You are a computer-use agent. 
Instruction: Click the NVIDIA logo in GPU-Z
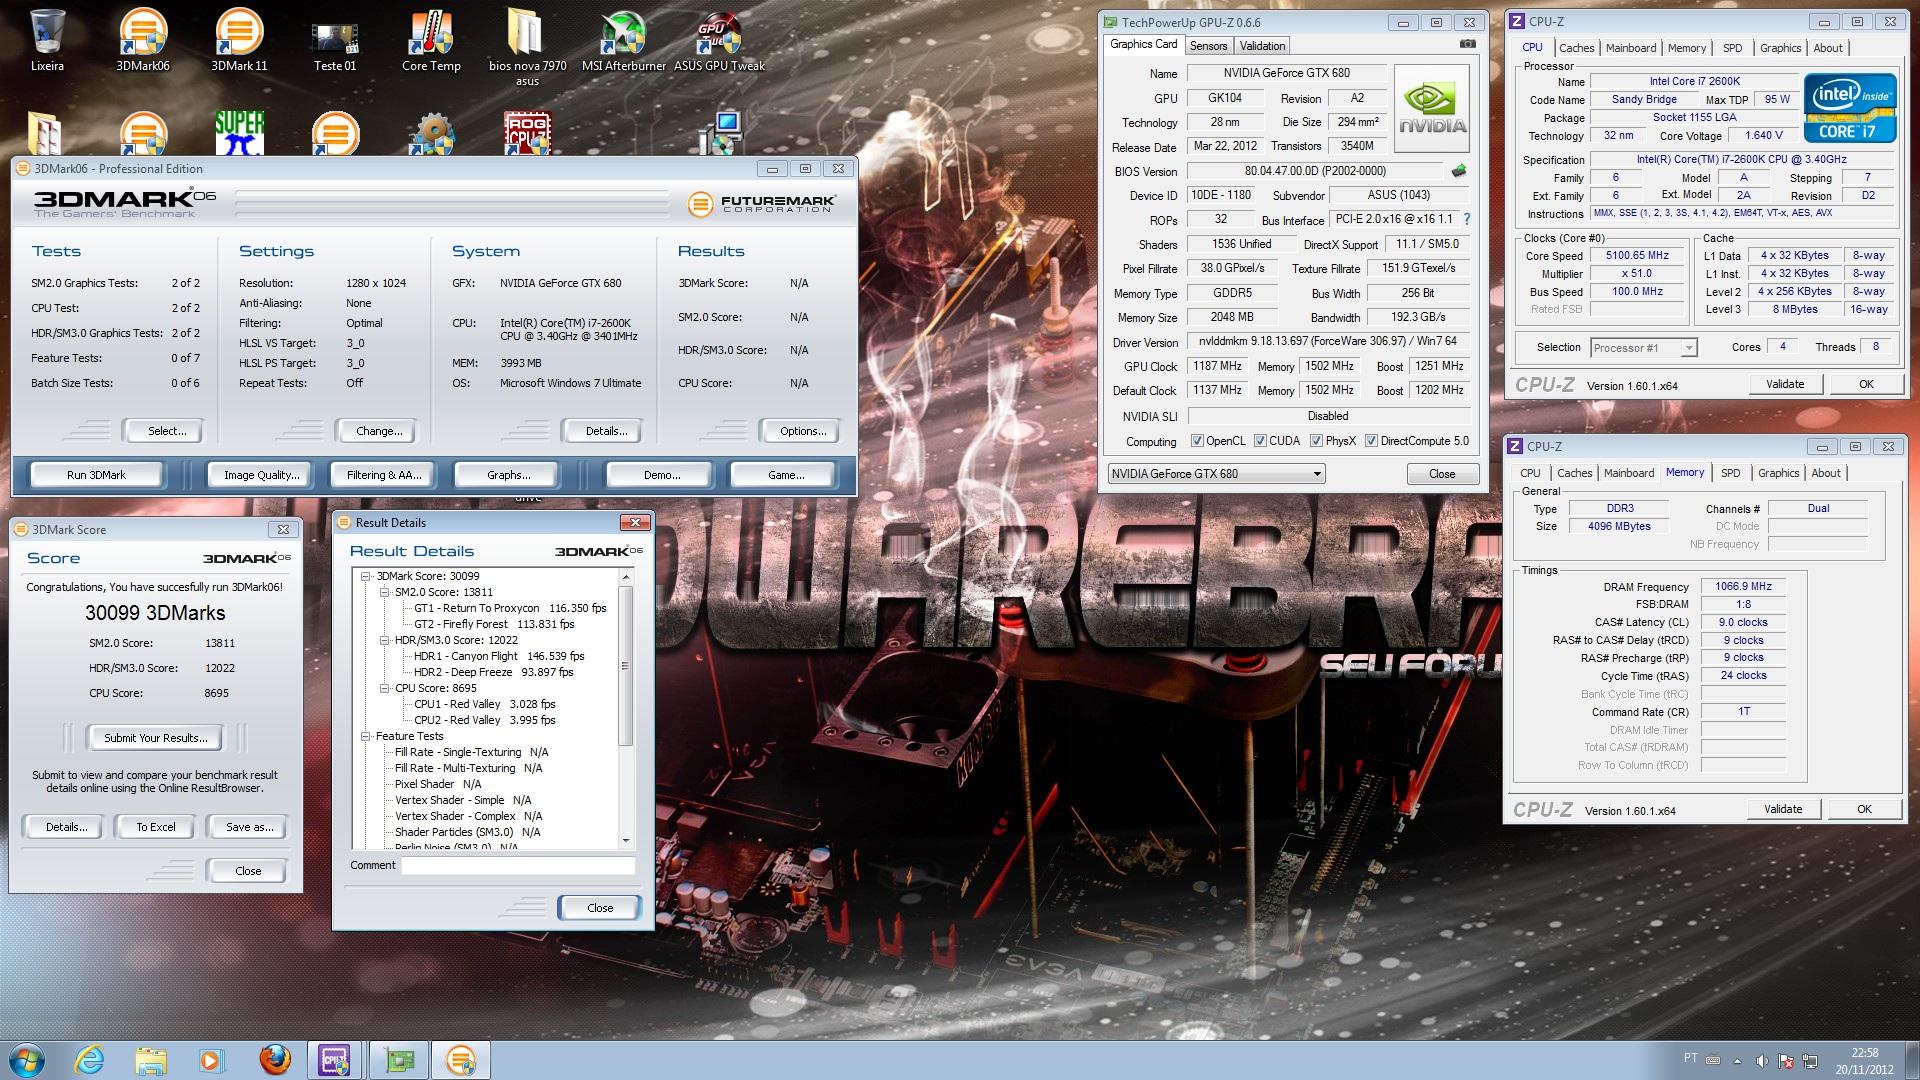(1432, 109)
